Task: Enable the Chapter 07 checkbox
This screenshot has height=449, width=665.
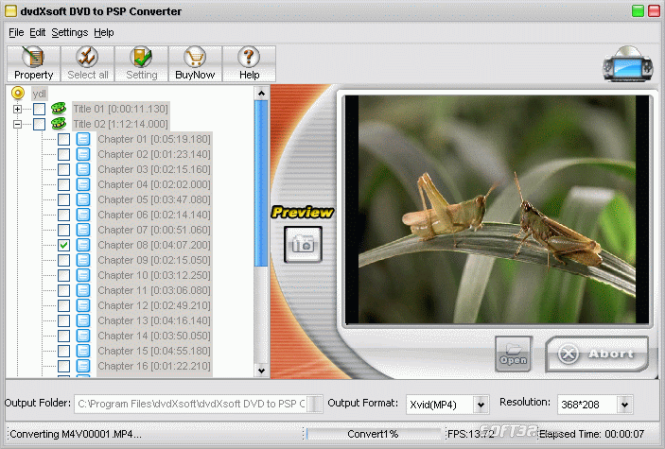Action: click(x=64, y=230)
